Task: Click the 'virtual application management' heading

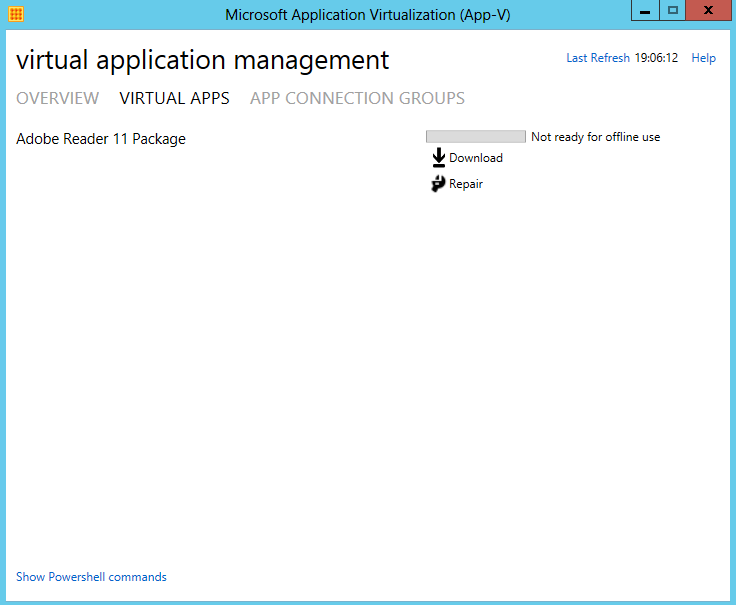Action: 202,61
